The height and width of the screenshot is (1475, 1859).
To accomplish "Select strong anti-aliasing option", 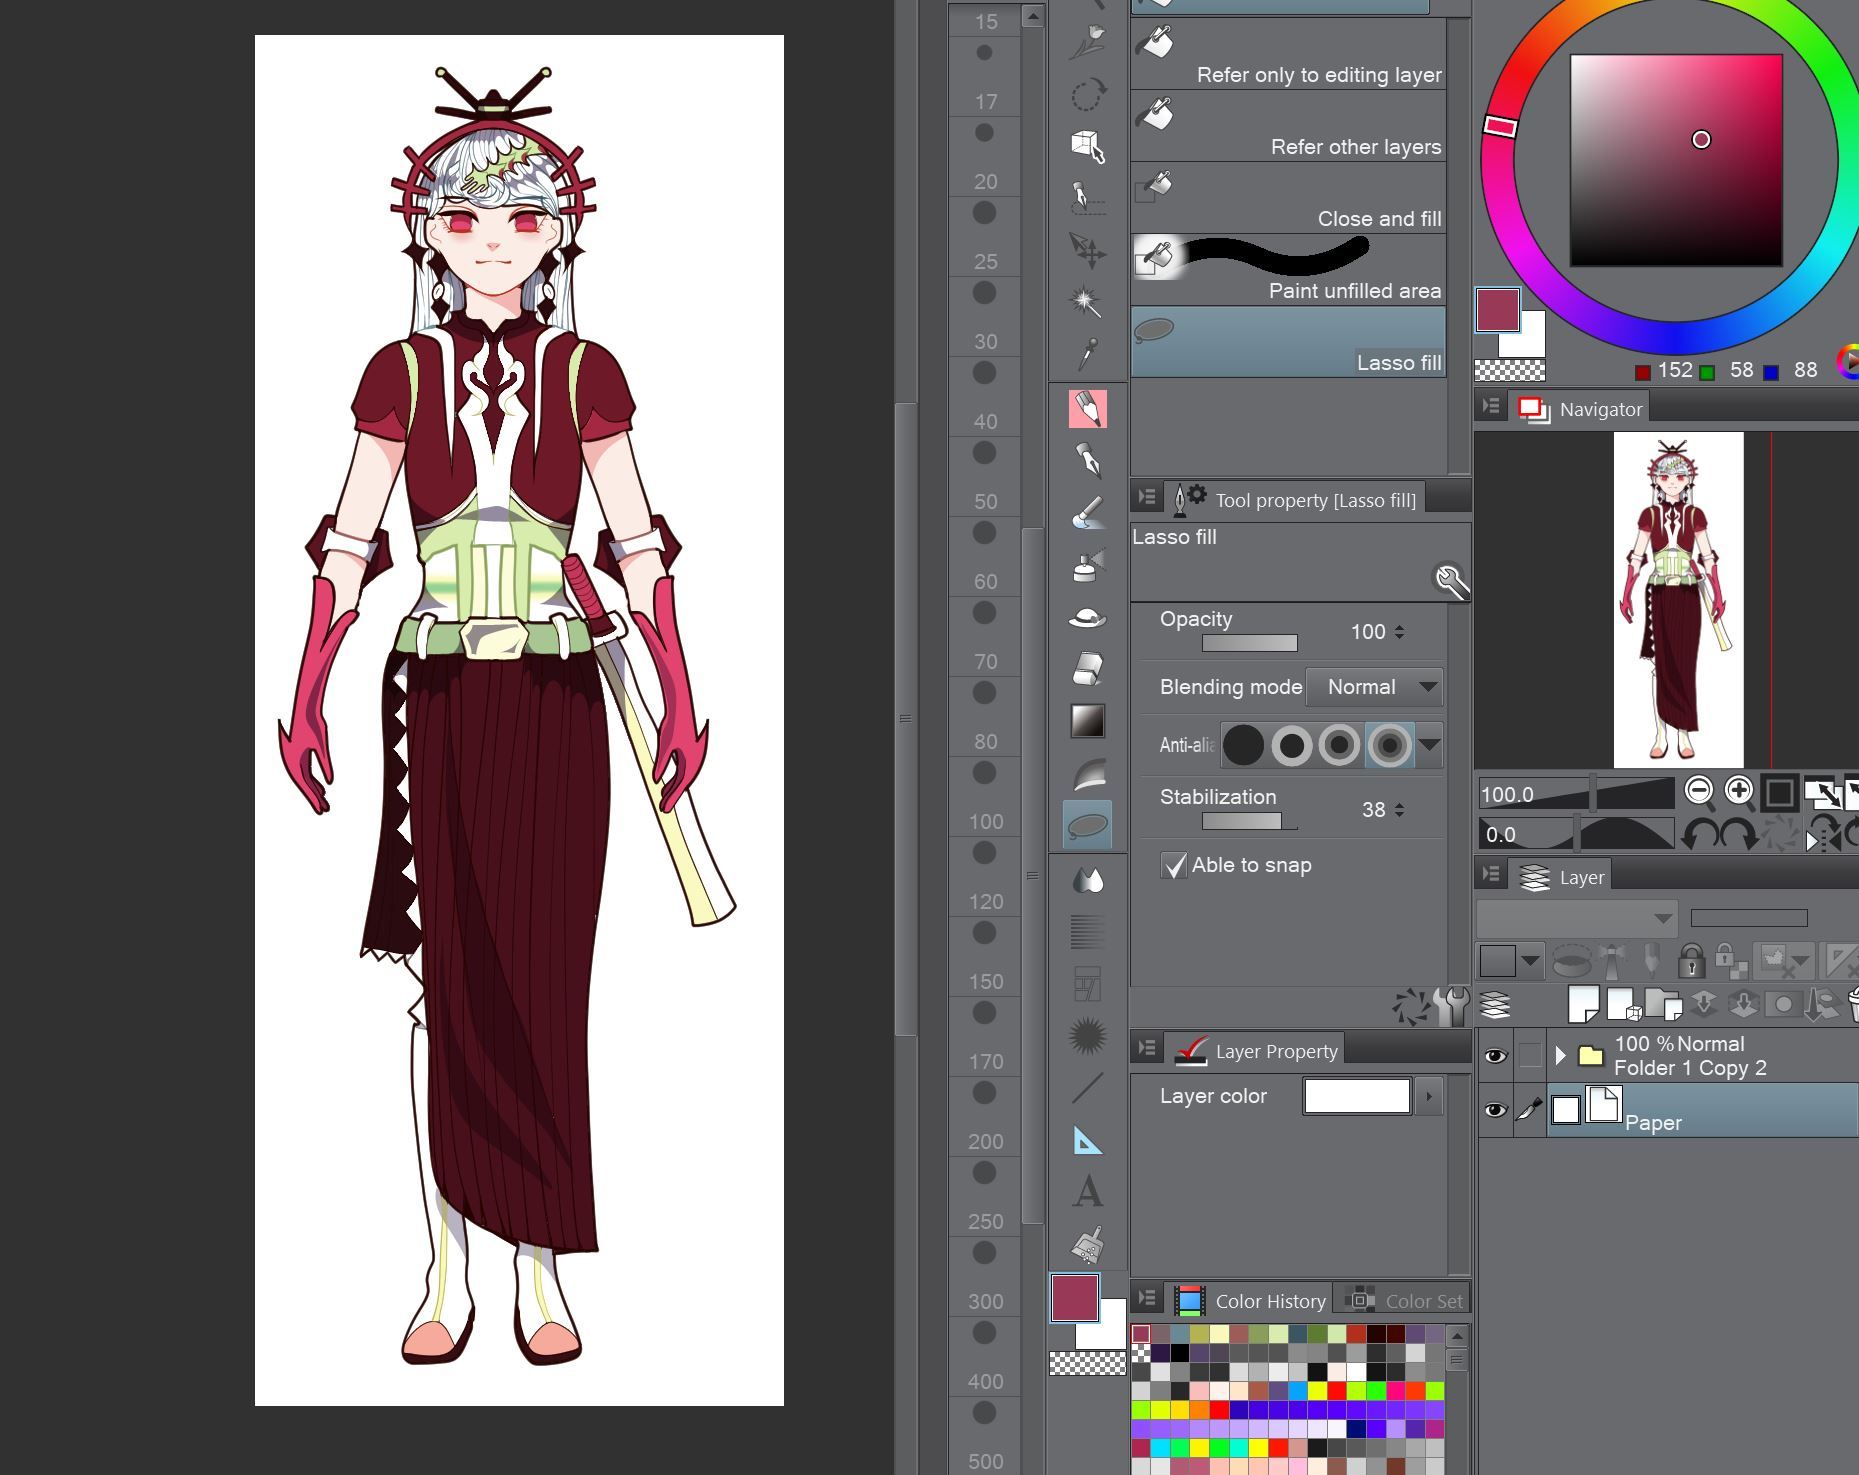I will [x=1389, y=745].
